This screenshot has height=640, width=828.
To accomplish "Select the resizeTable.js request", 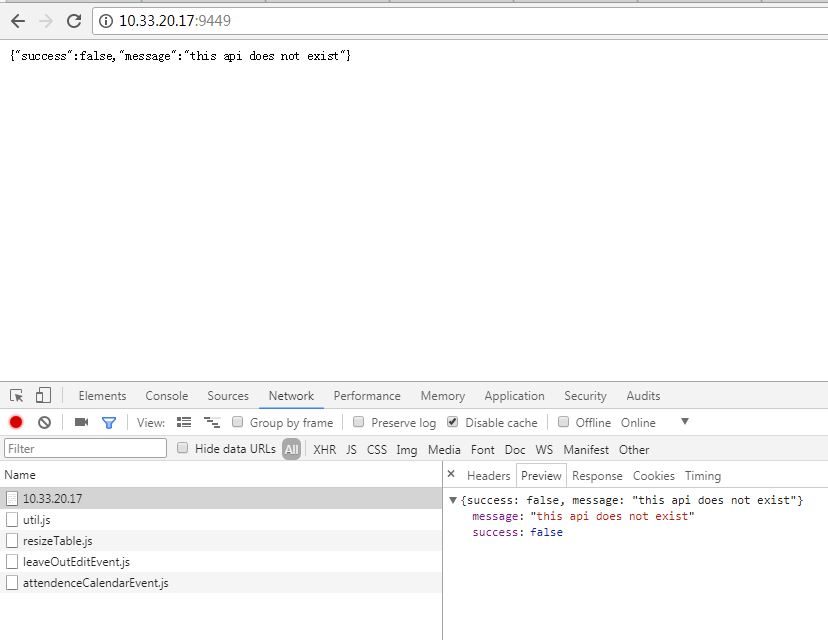I will point(221,541).
